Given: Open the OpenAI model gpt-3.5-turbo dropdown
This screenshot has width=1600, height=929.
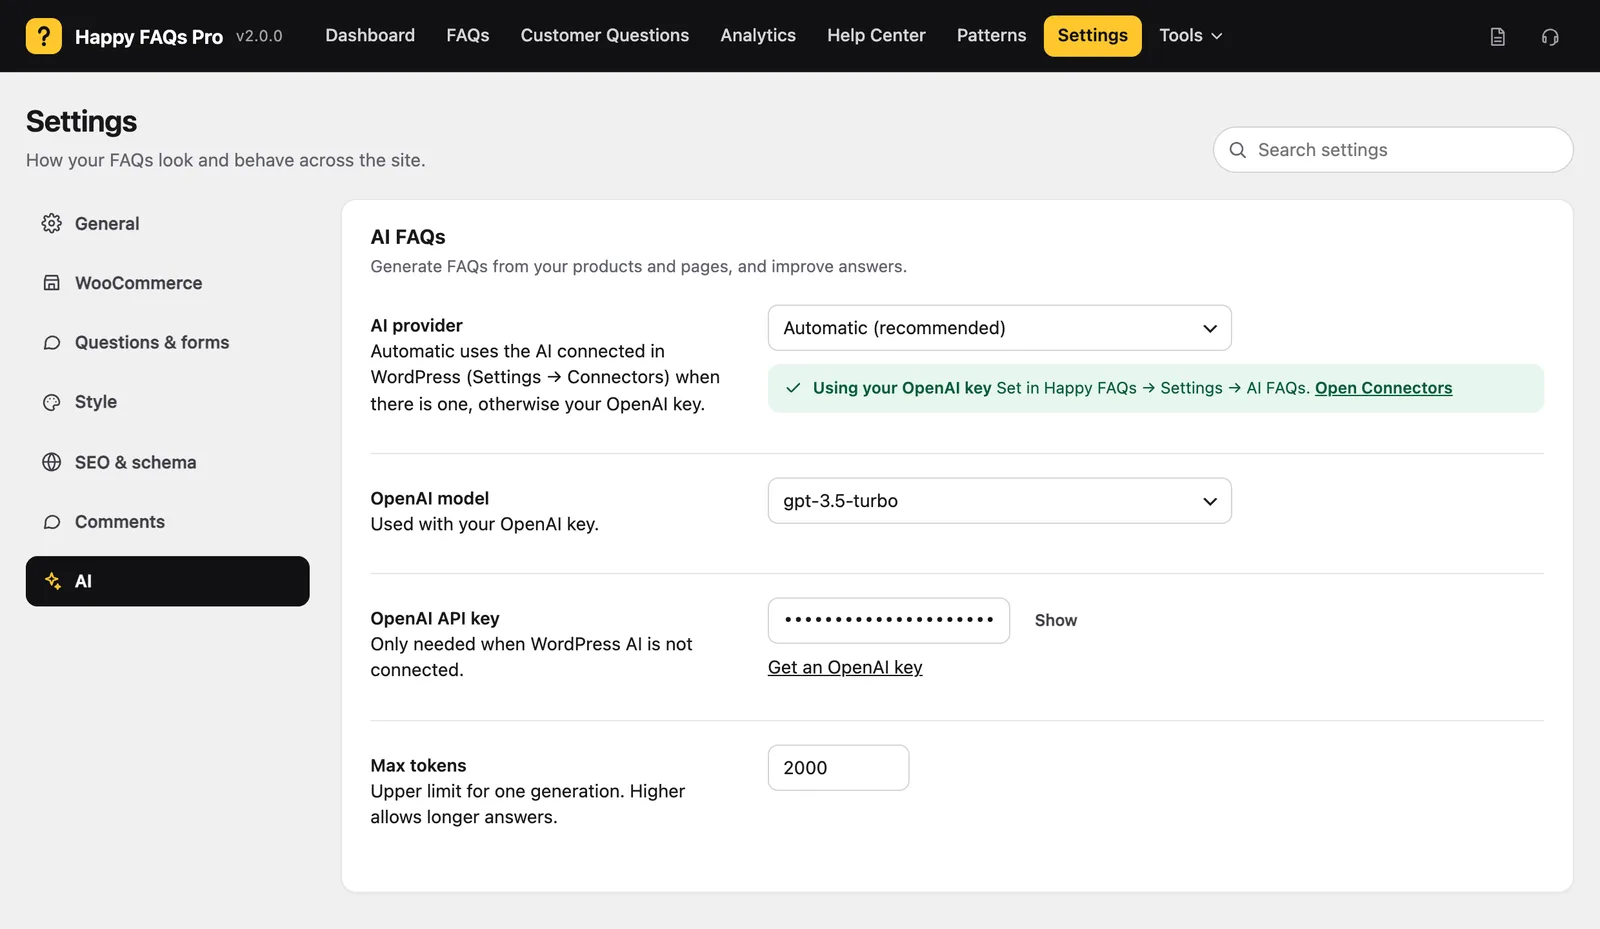Looking at the screenshot, I should (999, 501).
